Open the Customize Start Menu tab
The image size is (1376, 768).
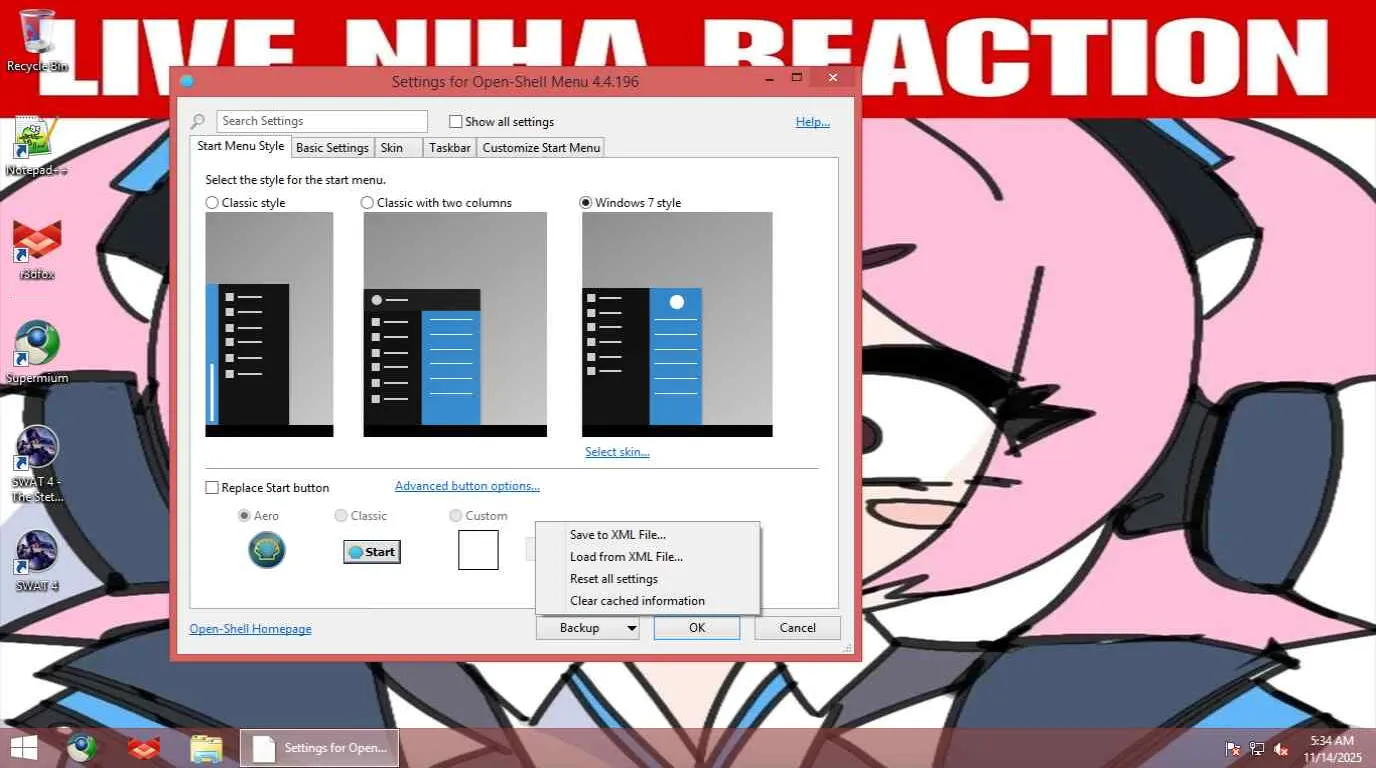tap(542, 148)
